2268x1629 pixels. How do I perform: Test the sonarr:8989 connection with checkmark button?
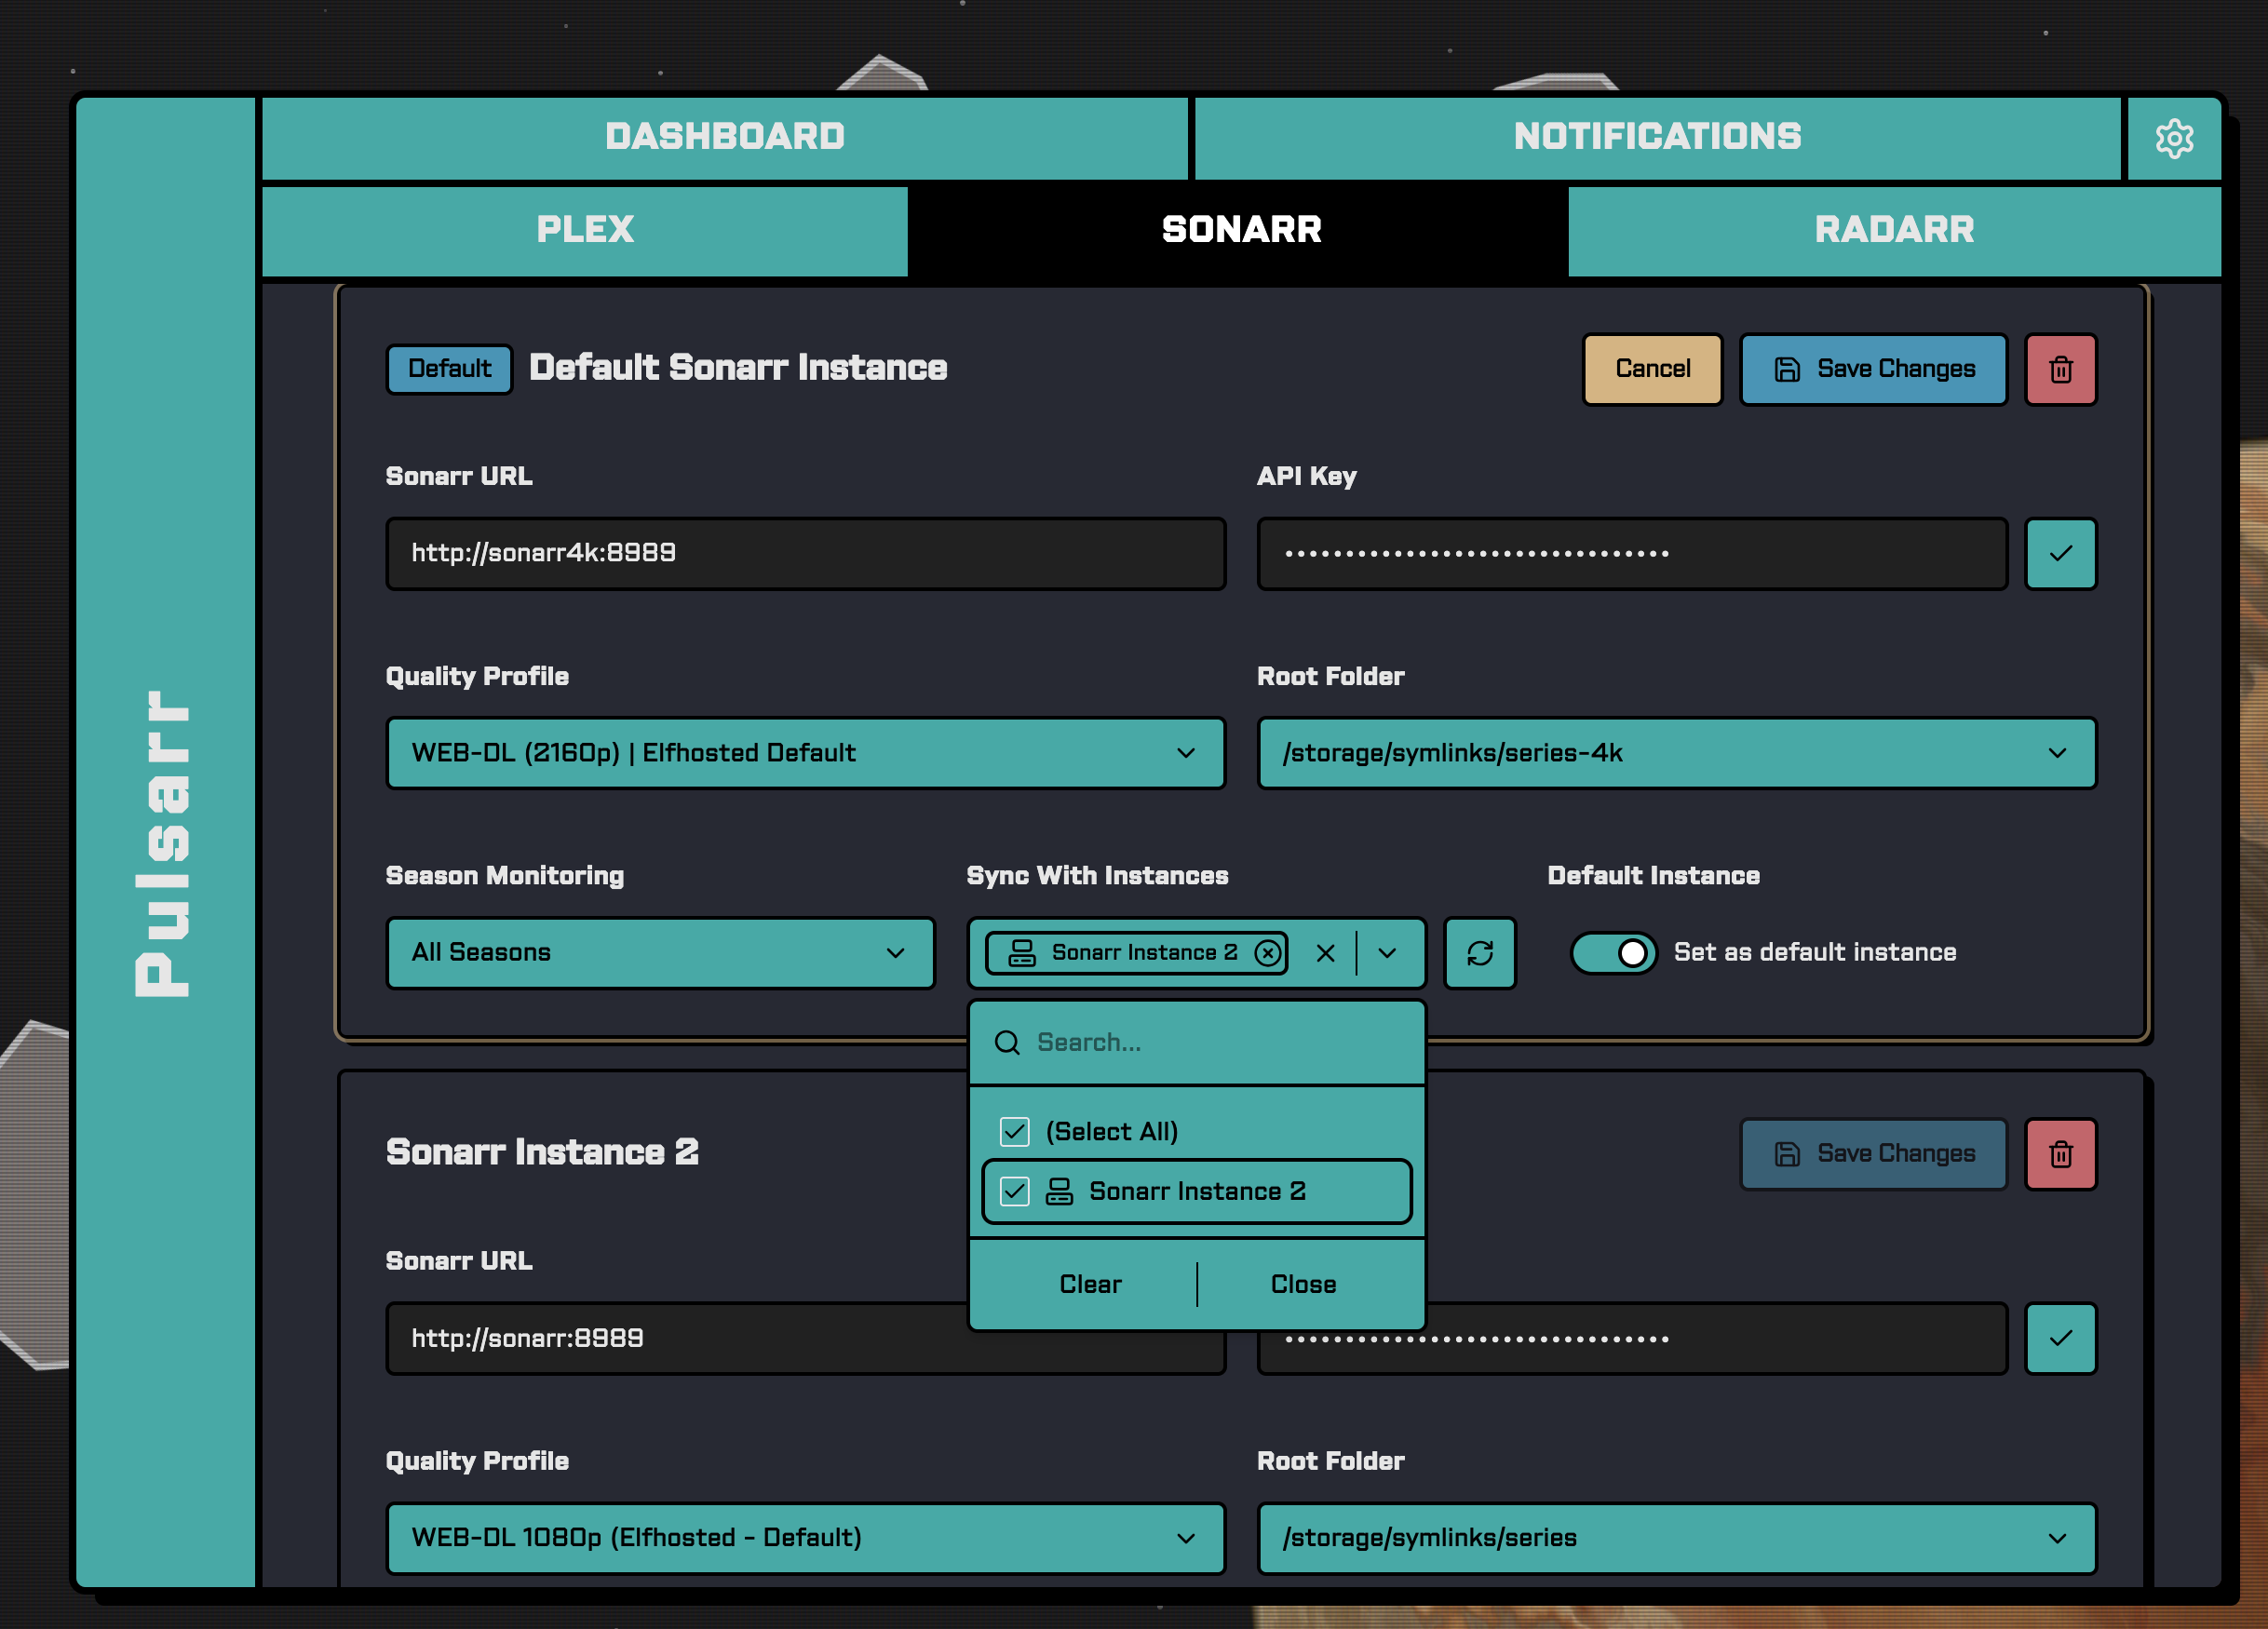[x=2060, y=1338]
